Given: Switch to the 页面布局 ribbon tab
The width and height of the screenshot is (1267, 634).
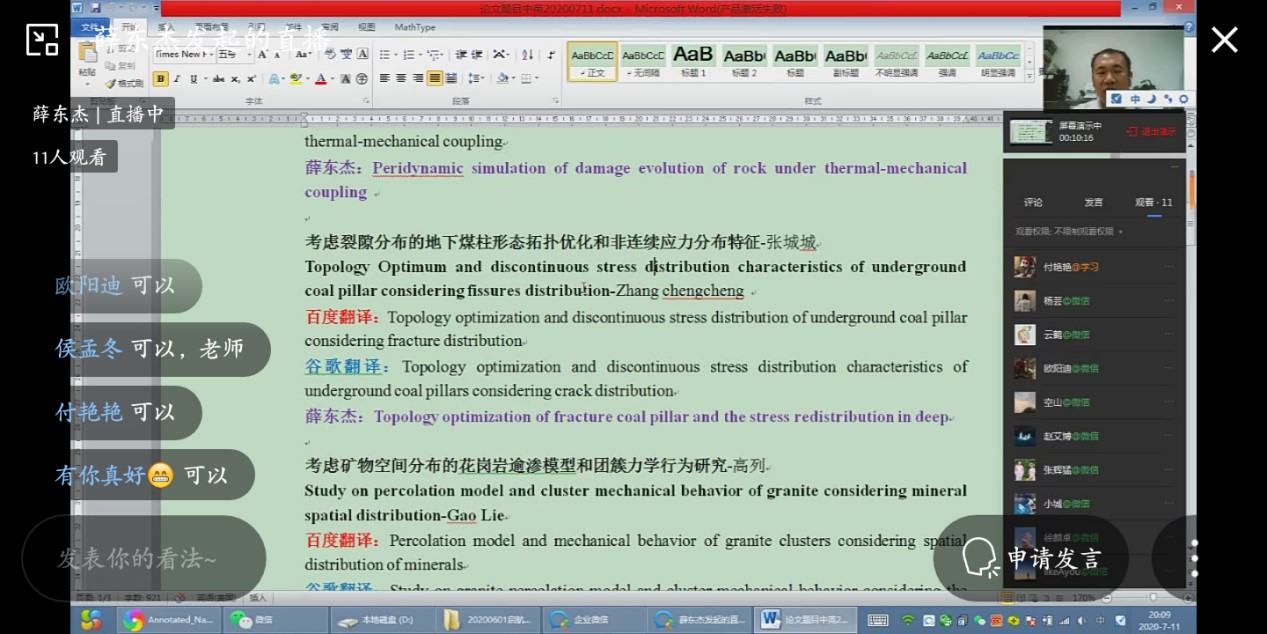Looking at the screenshot, I should (210, 27).
